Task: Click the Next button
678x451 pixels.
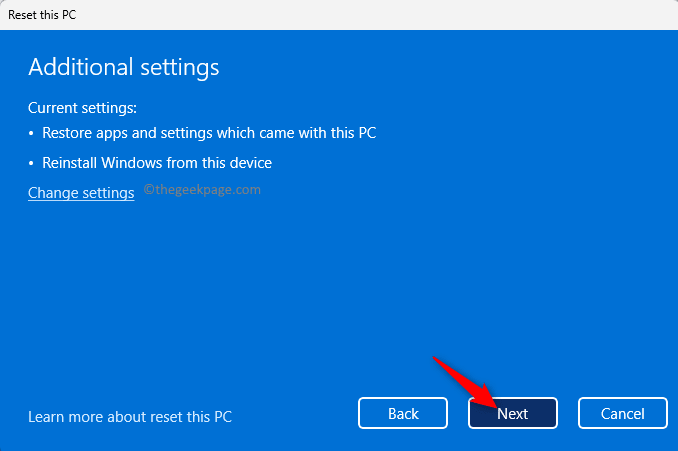Action: click(512, 413)
